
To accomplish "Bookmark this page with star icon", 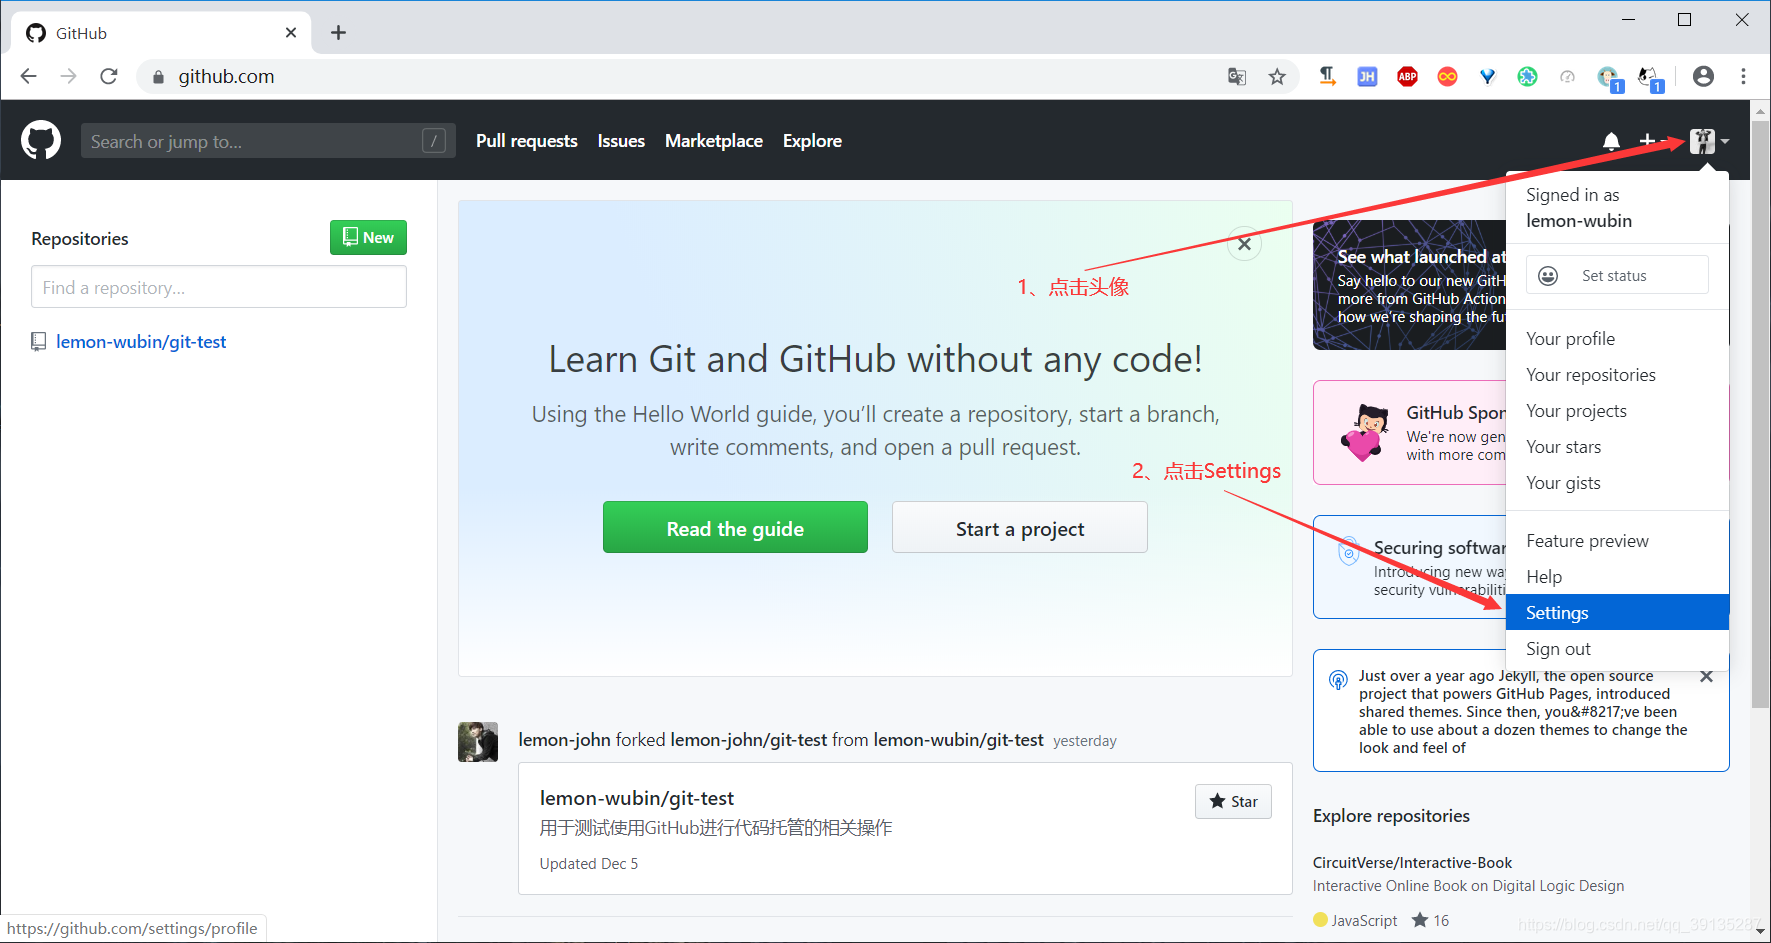I will [x=1277, y=76].
